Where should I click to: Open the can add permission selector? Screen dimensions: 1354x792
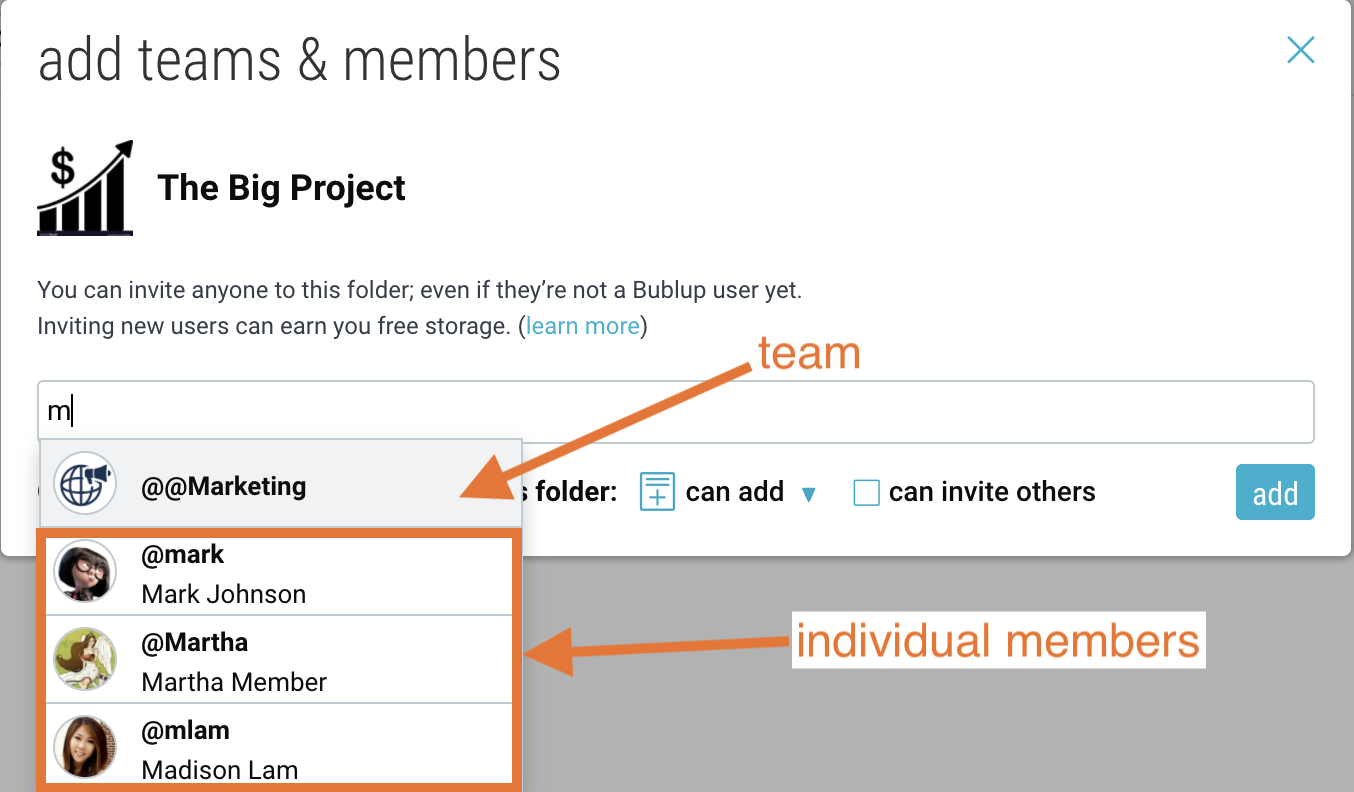tap(728, 492)
